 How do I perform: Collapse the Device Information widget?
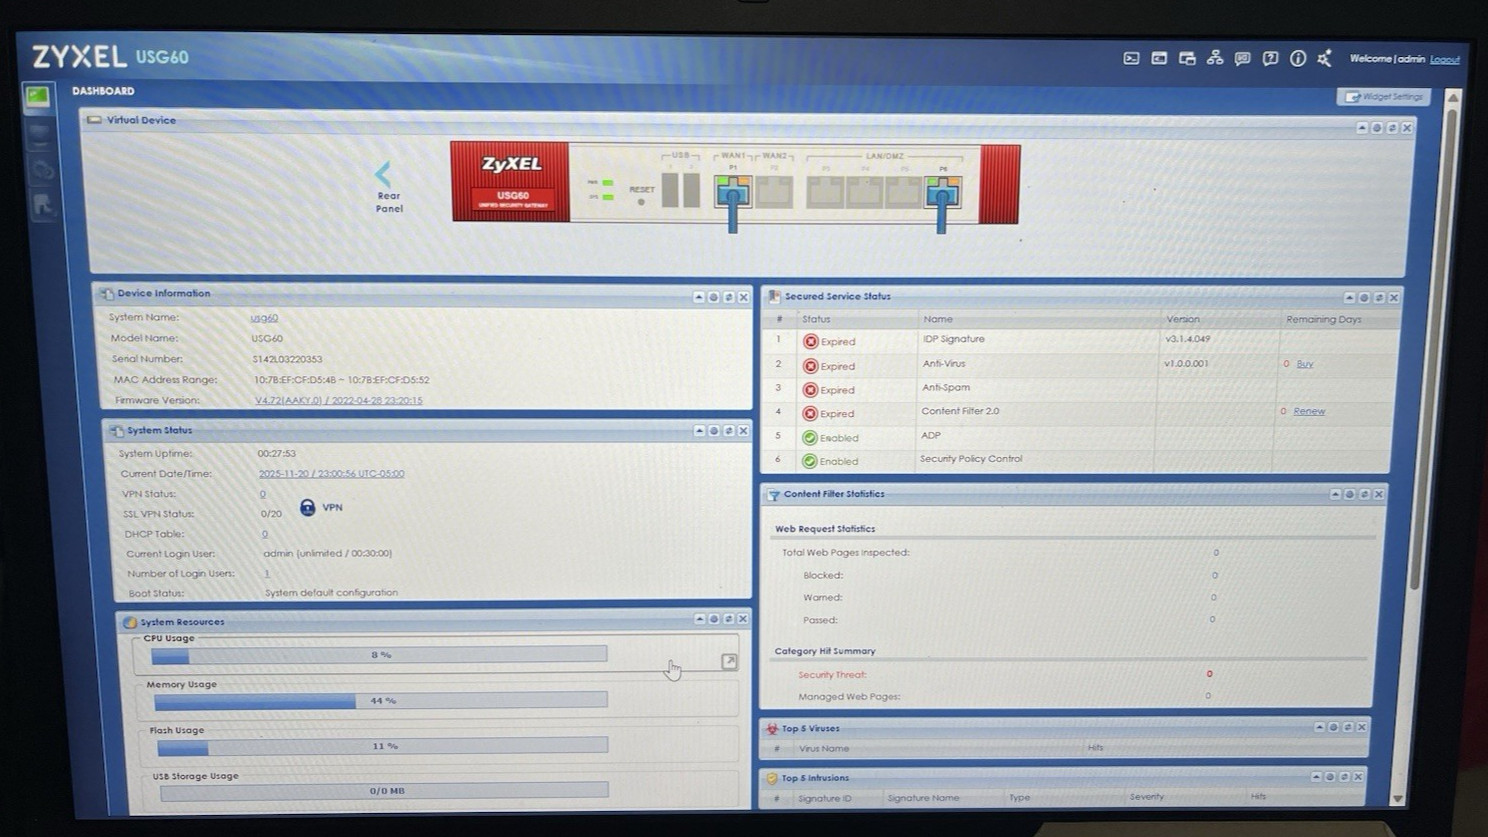(699, 297)
